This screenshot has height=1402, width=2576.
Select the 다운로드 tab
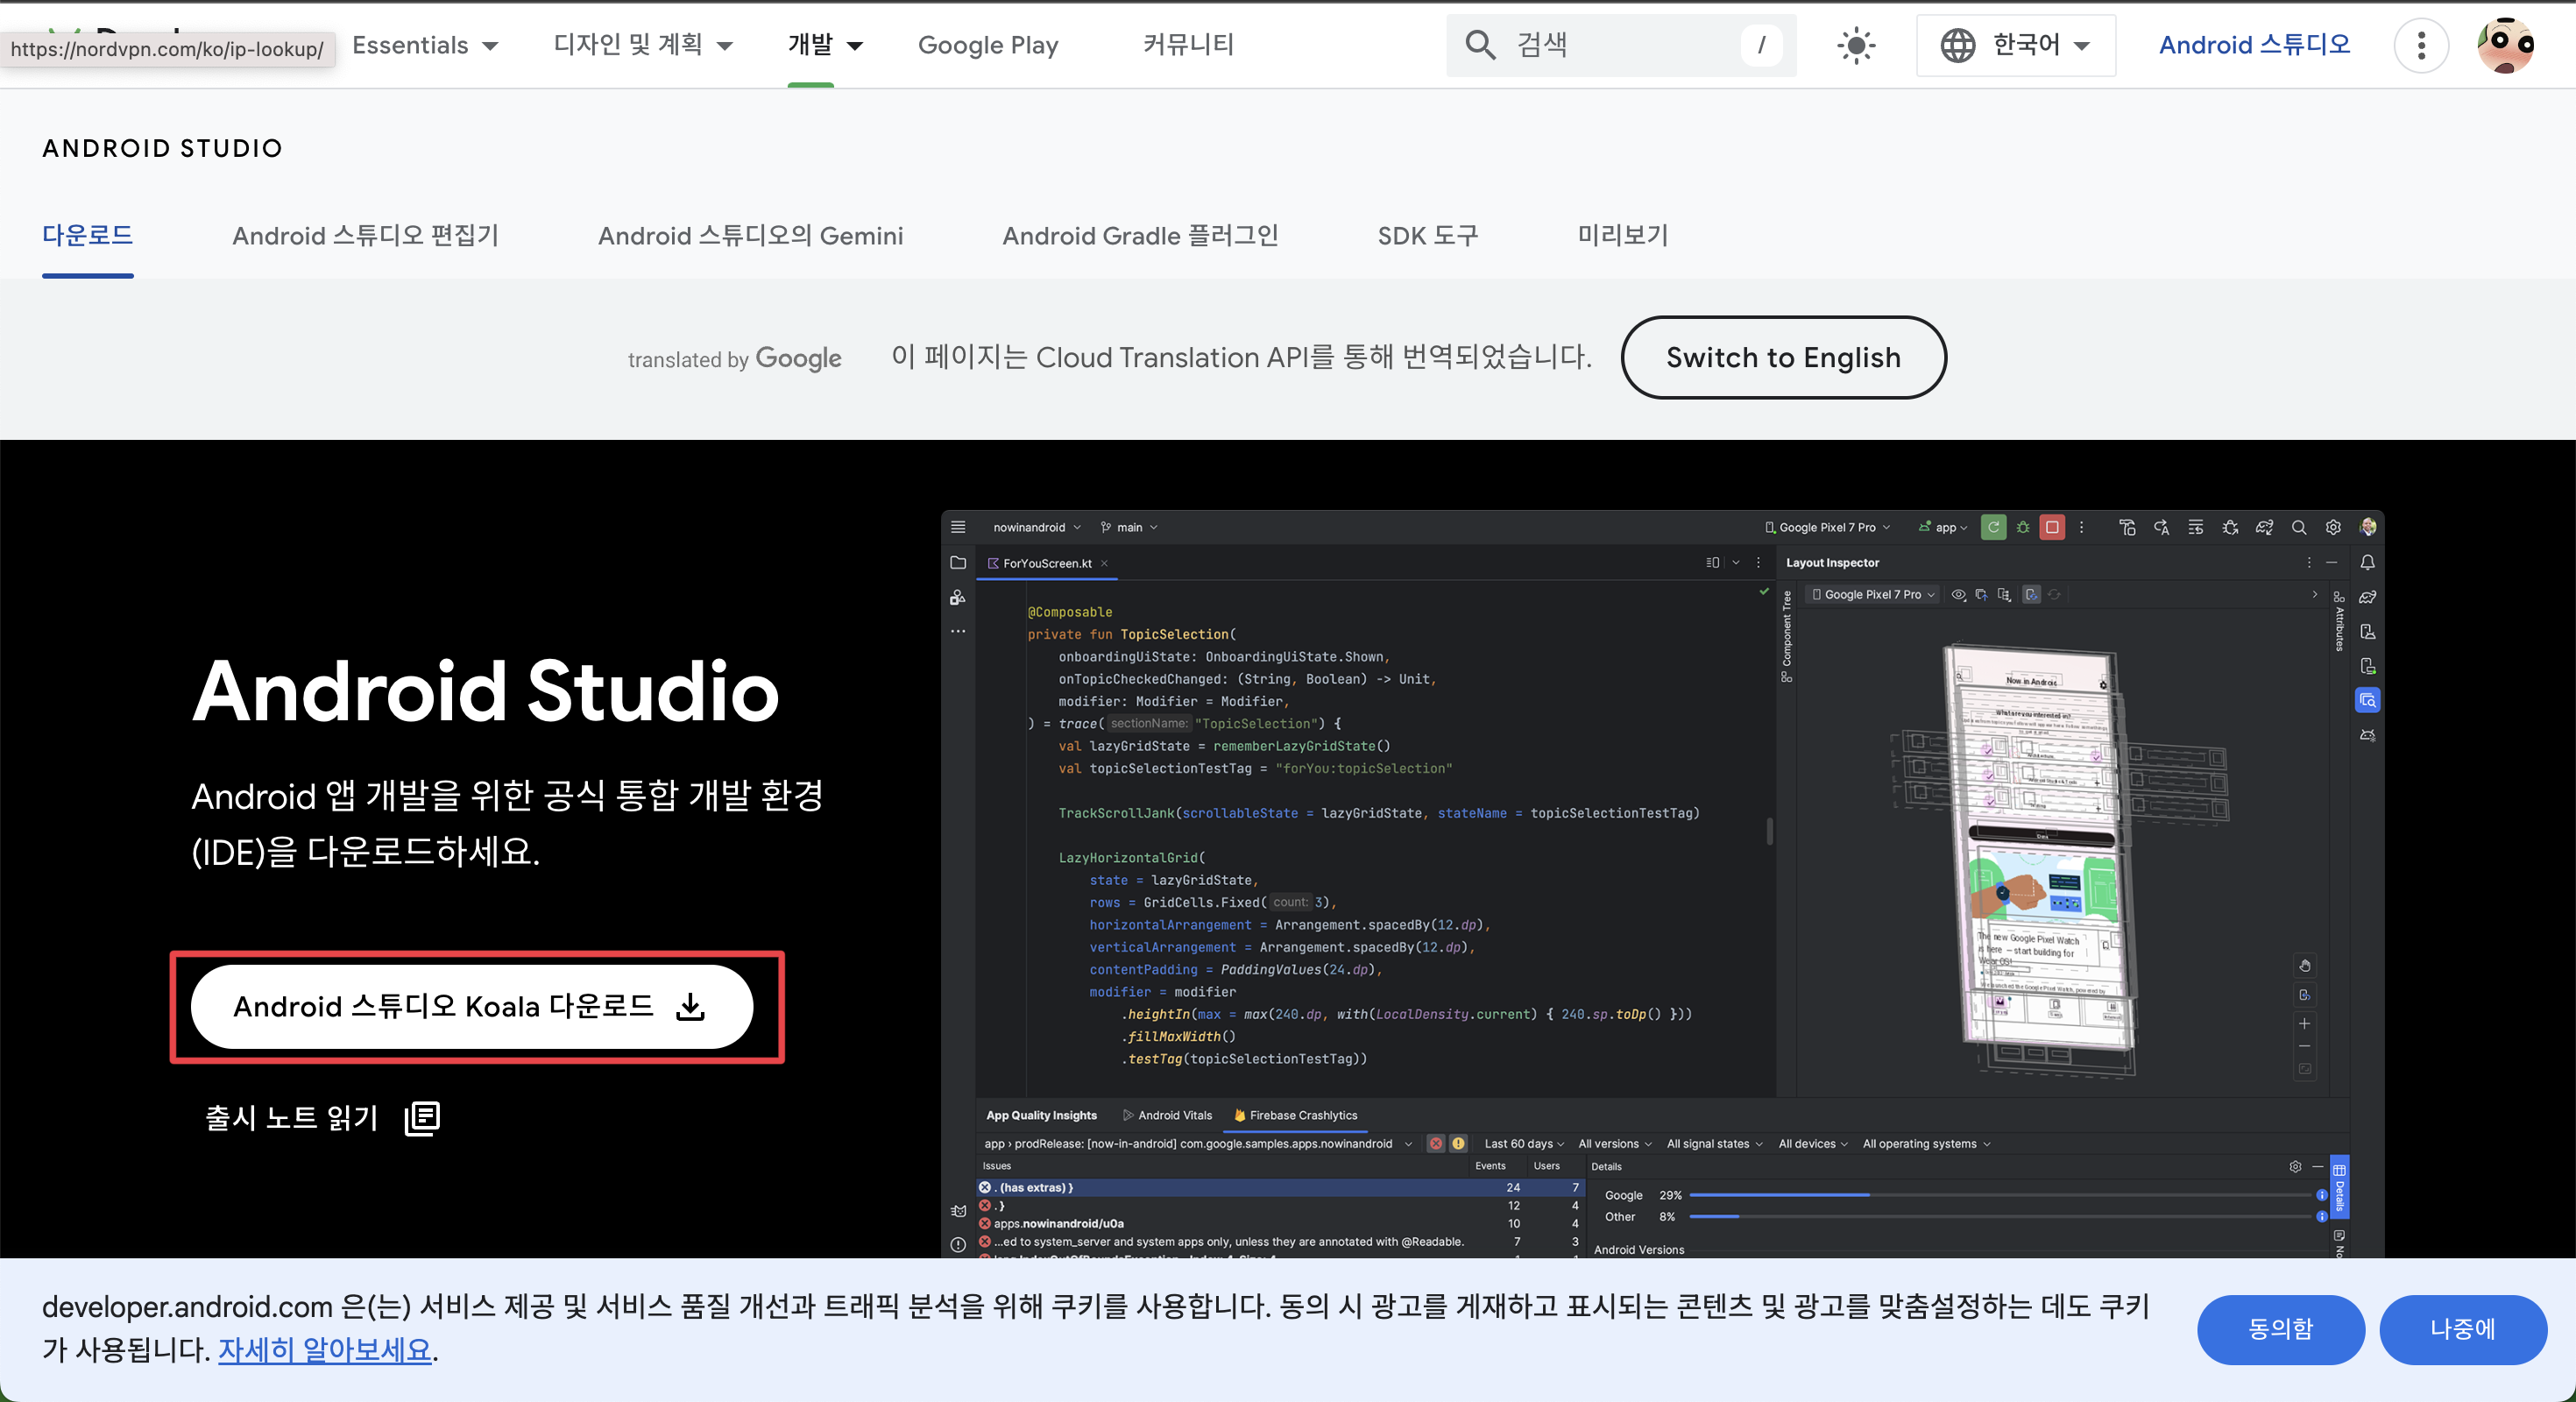click(x=88, y=235)
